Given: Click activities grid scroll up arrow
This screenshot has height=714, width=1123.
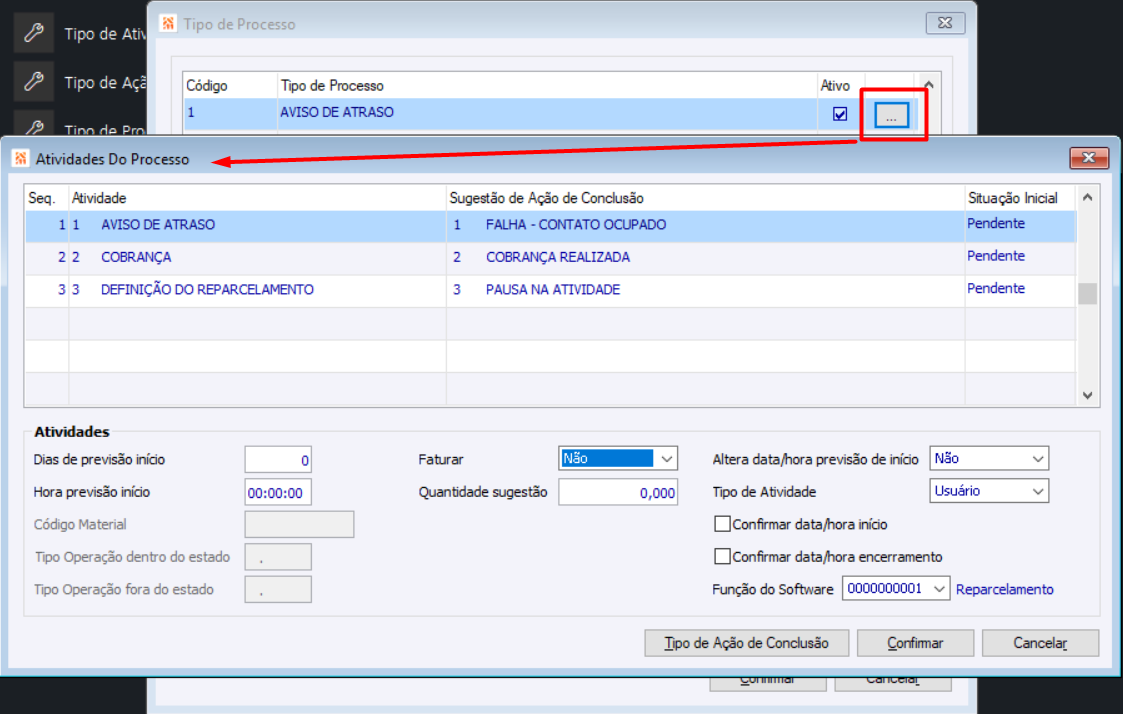Looking at the screenshot, I should (x=1087, y=197).
